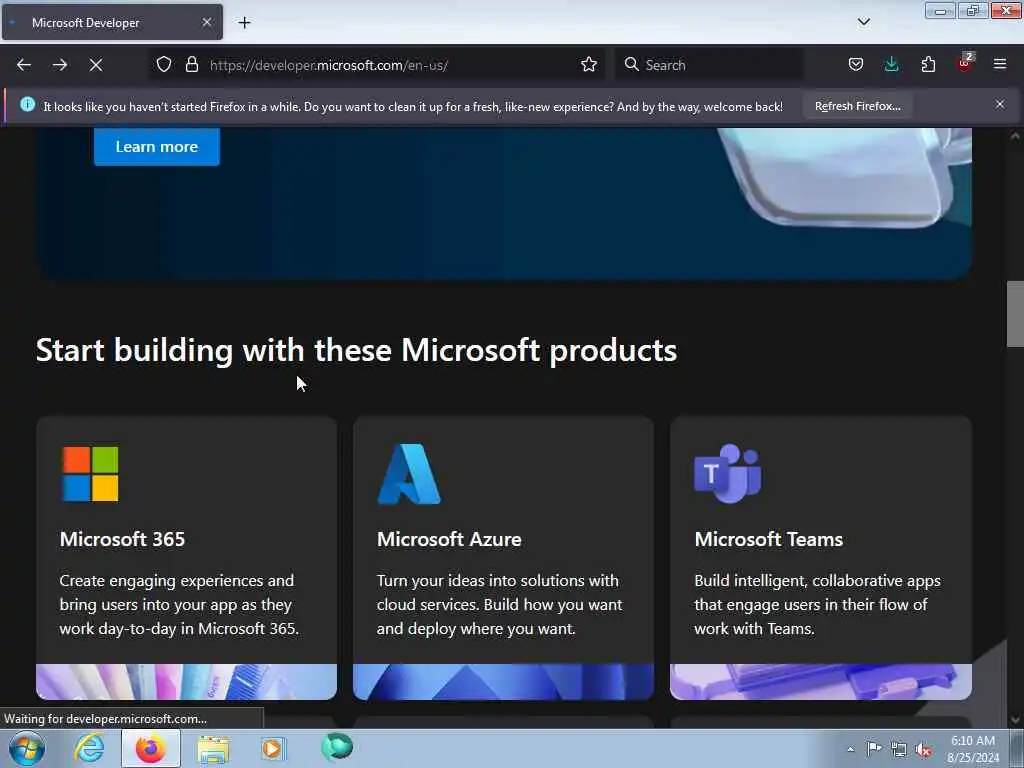
Task: Expand the list all tabs chevron
Action: [863, 22]
